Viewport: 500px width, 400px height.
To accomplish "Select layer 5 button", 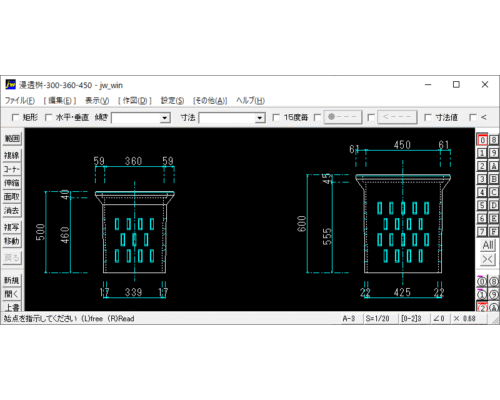I will pos(482,205).
